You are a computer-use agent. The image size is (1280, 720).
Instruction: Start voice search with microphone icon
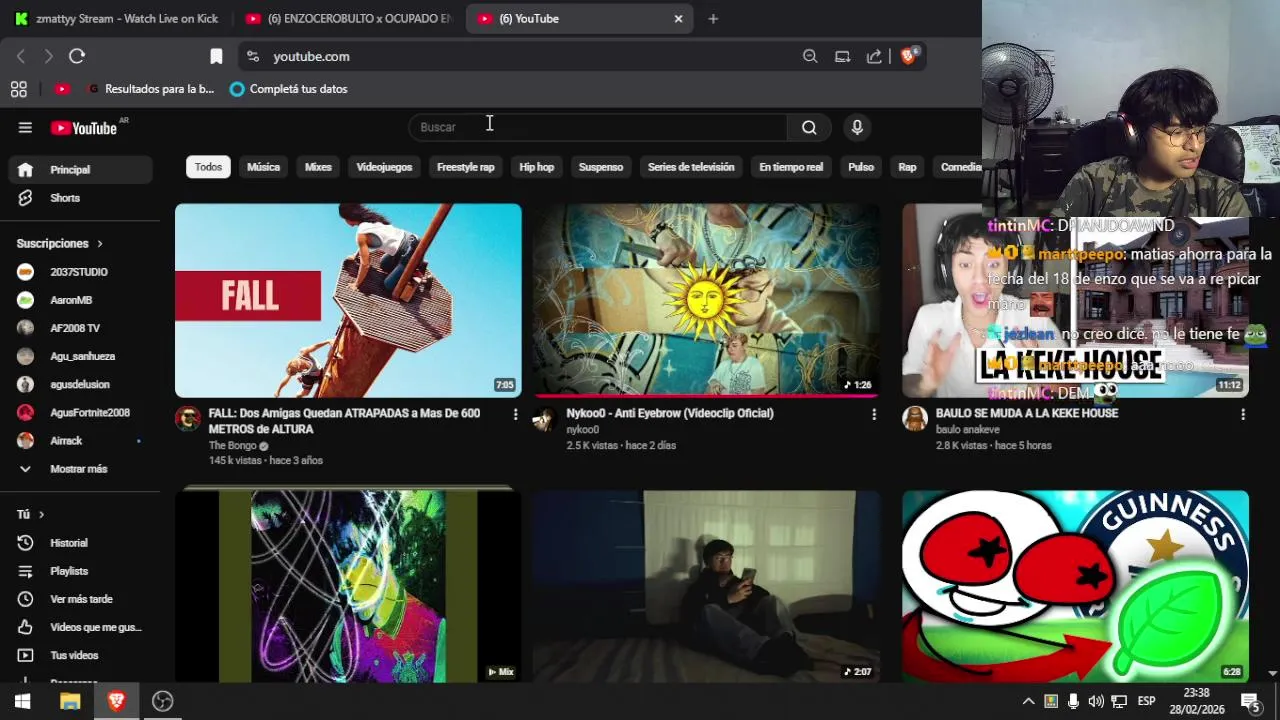857,127
